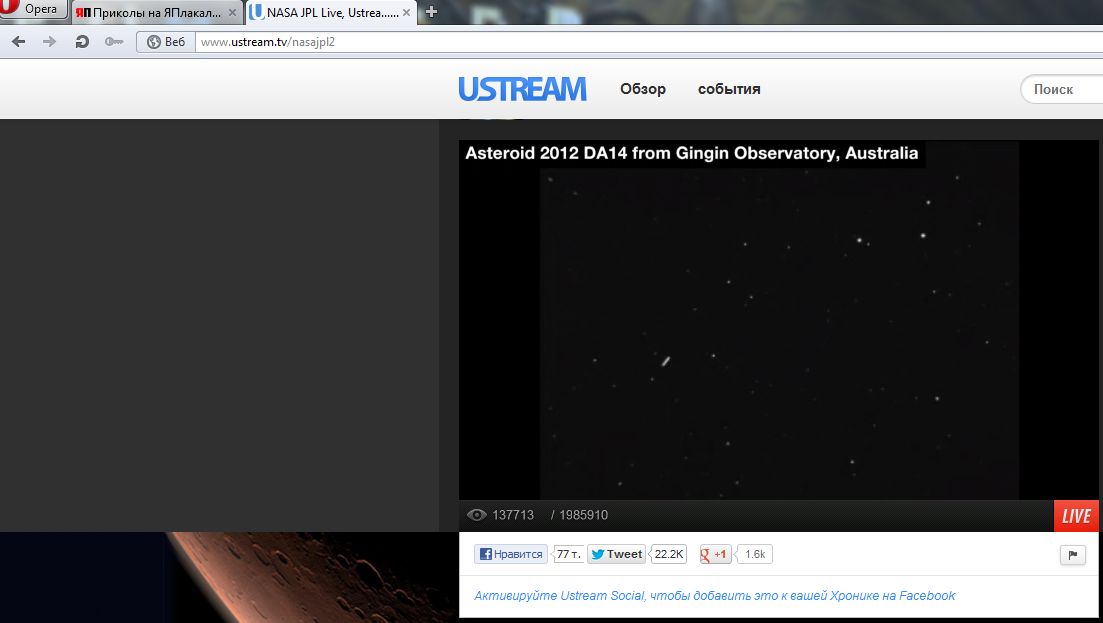Screen dimensions: 1103x623
Task: Click the 22.2K tweet count
Action: (x=668, y=554)
